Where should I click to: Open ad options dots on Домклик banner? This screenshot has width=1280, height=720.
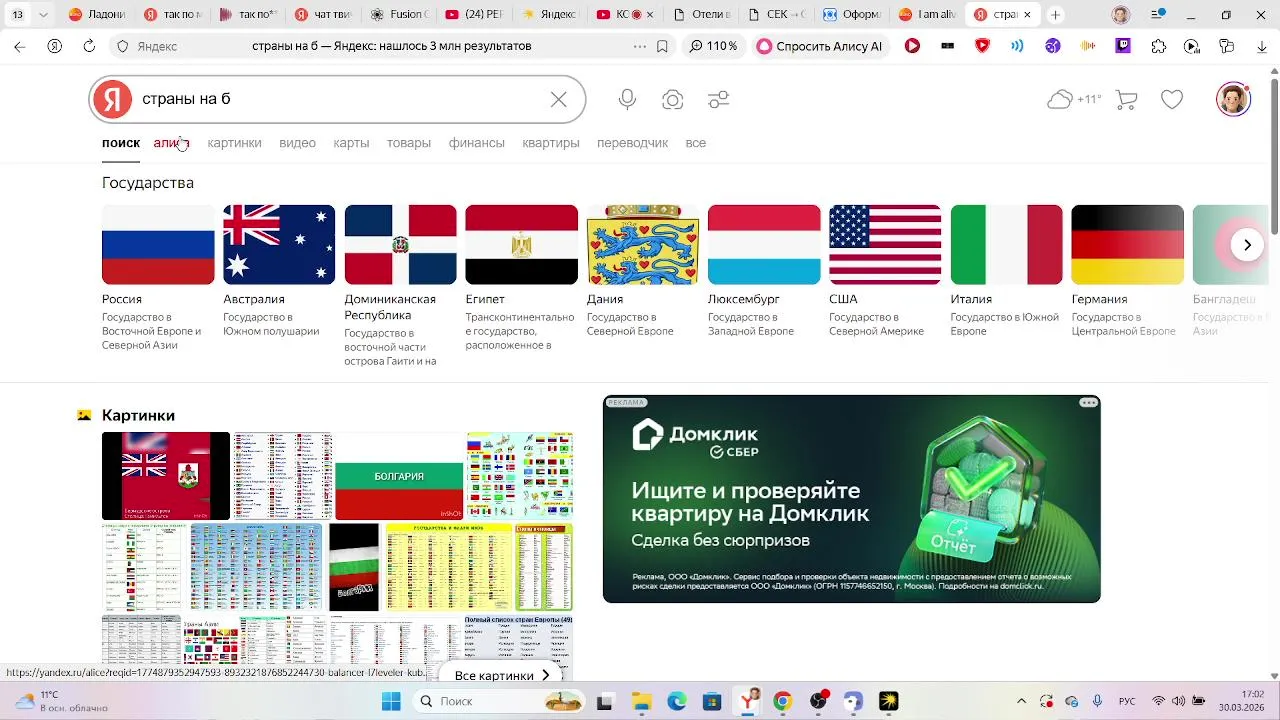point(1088,402)
